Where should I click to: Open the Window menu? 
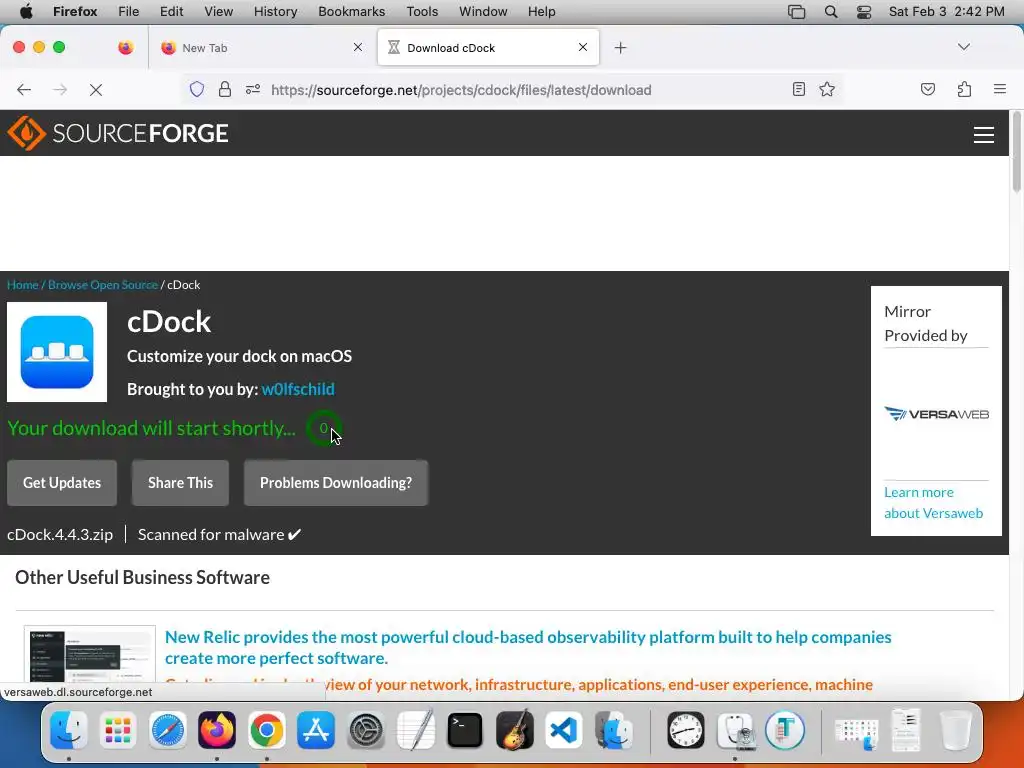[483, 12]
